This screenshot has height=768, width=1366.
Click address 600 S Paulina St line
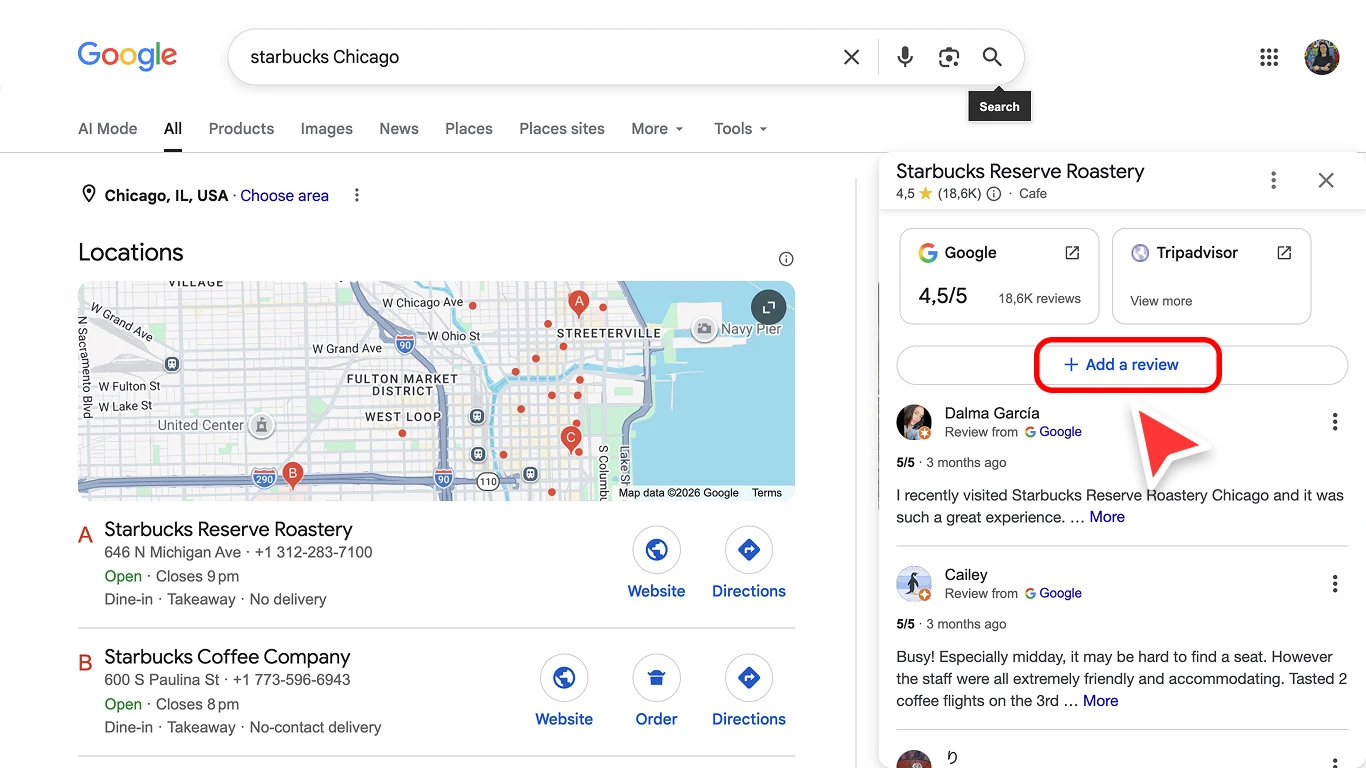coord(162,680)
